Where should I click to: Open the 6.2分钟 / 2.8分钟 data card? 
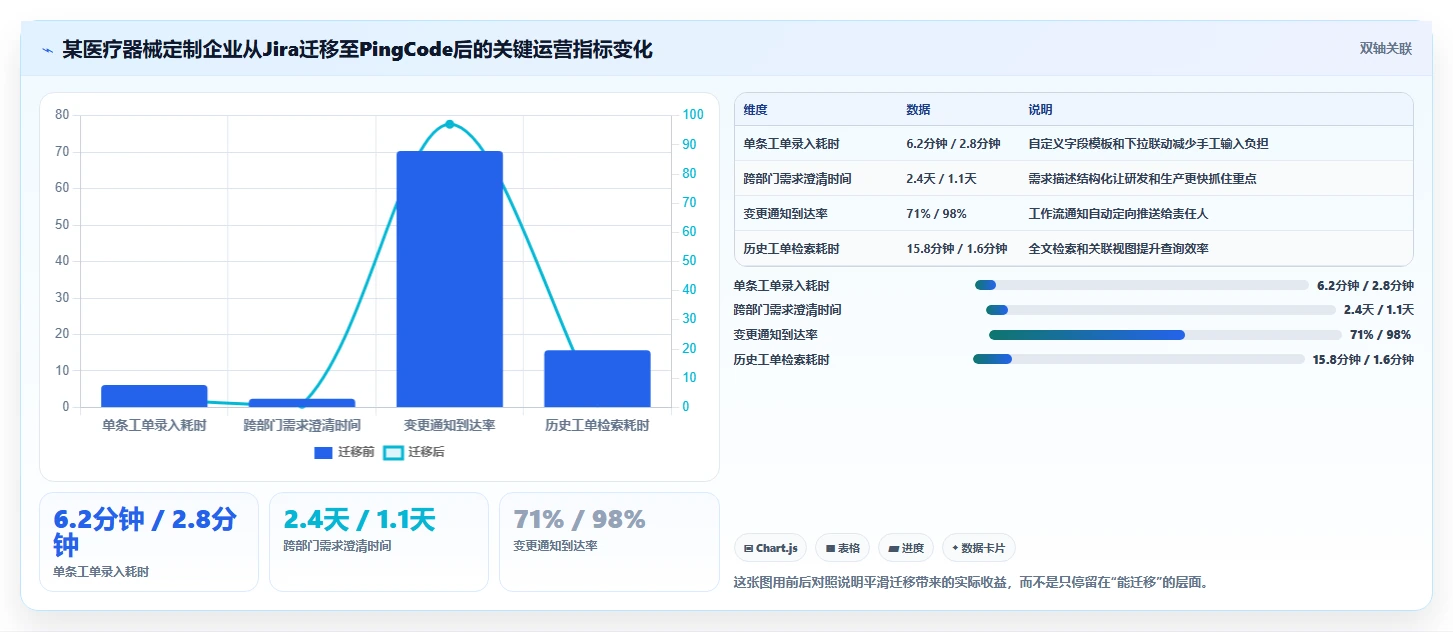[x=149, y=542]
